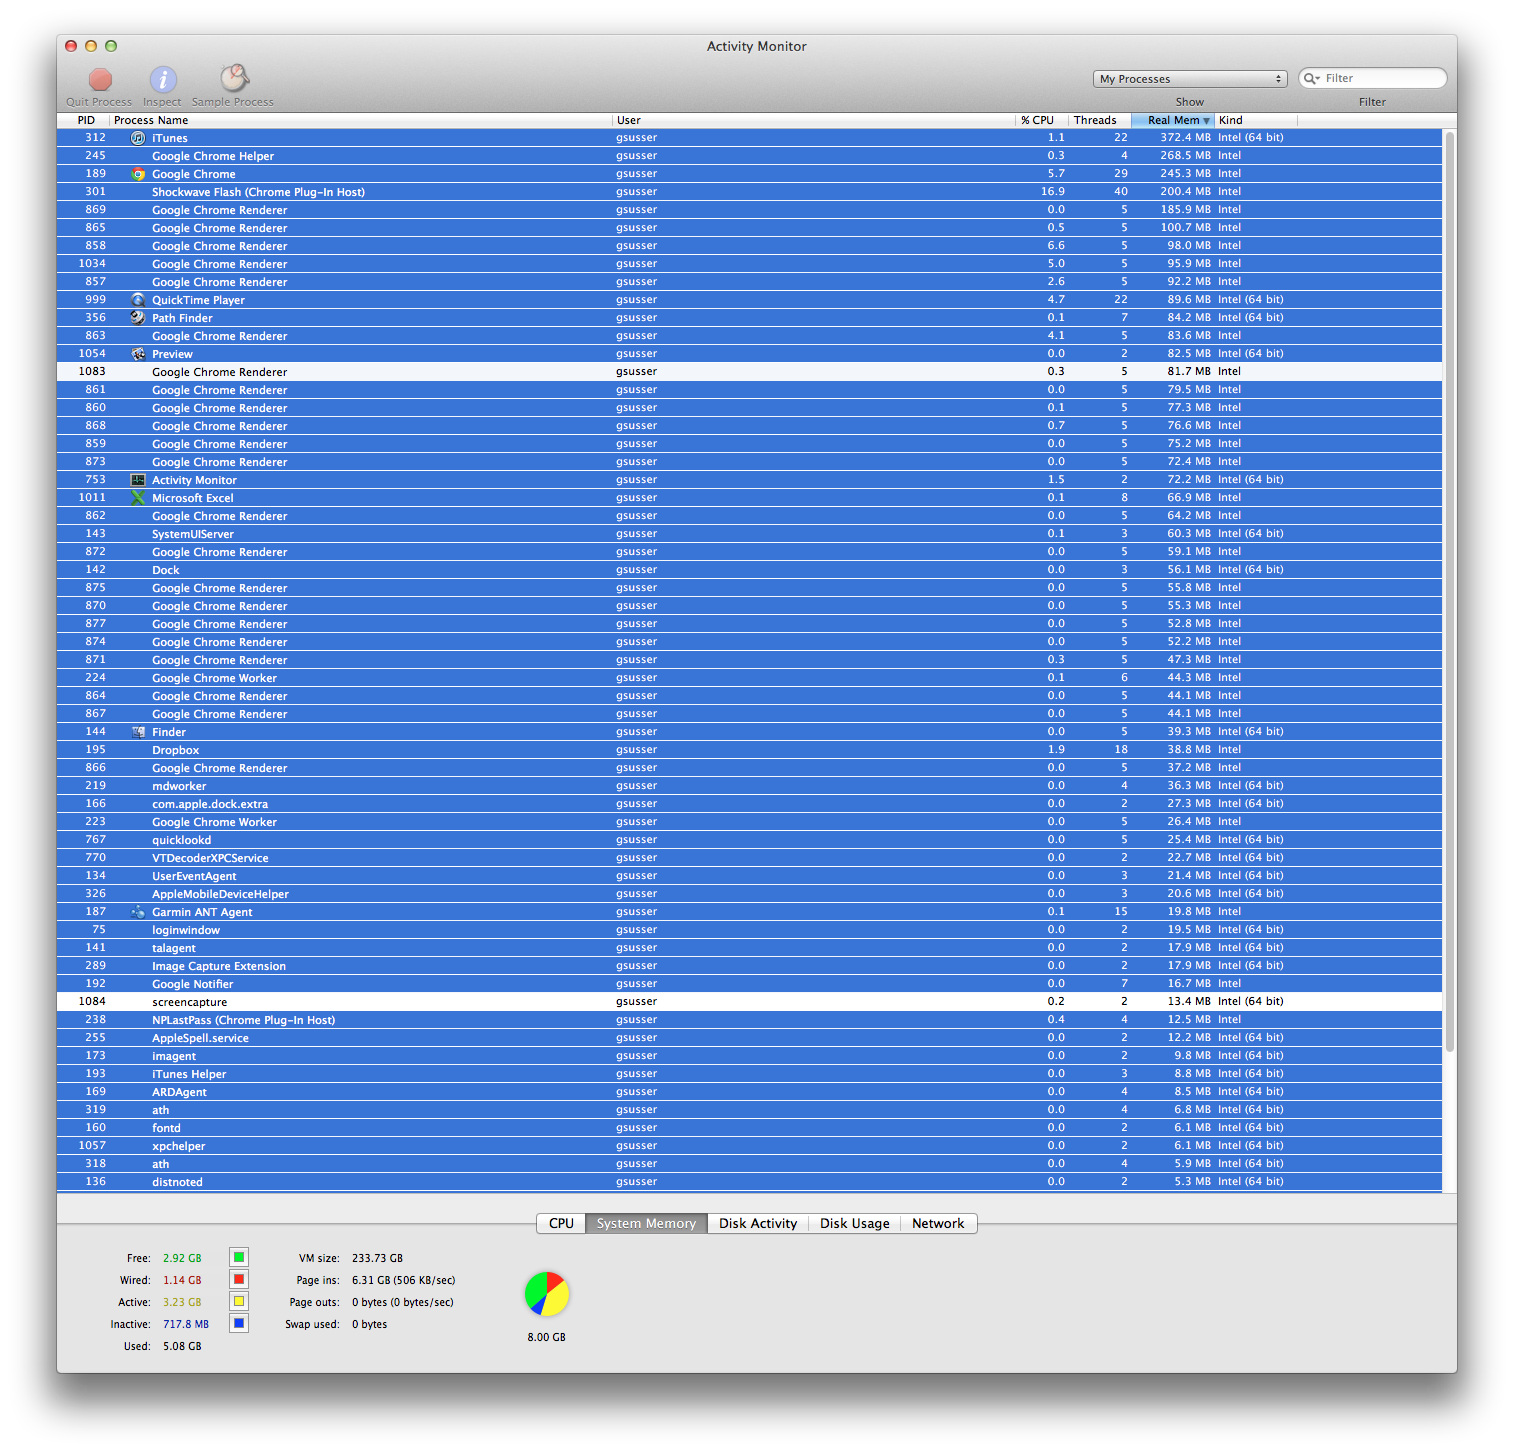The width and height of the screenshot is (1514, 1452).
Task: Sort by the Threads column header
Action: click(1100, 120)
